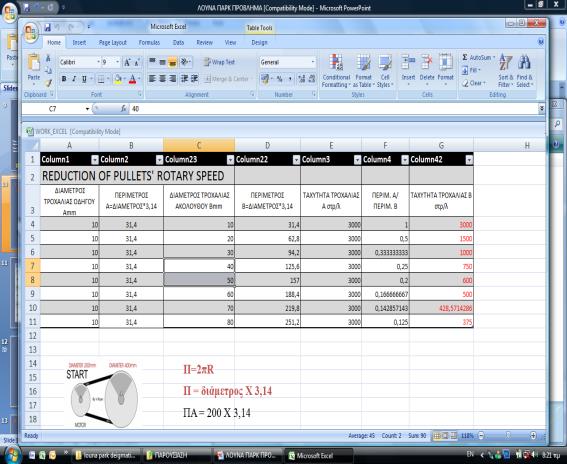Click the Borders icon

point(101,79)
